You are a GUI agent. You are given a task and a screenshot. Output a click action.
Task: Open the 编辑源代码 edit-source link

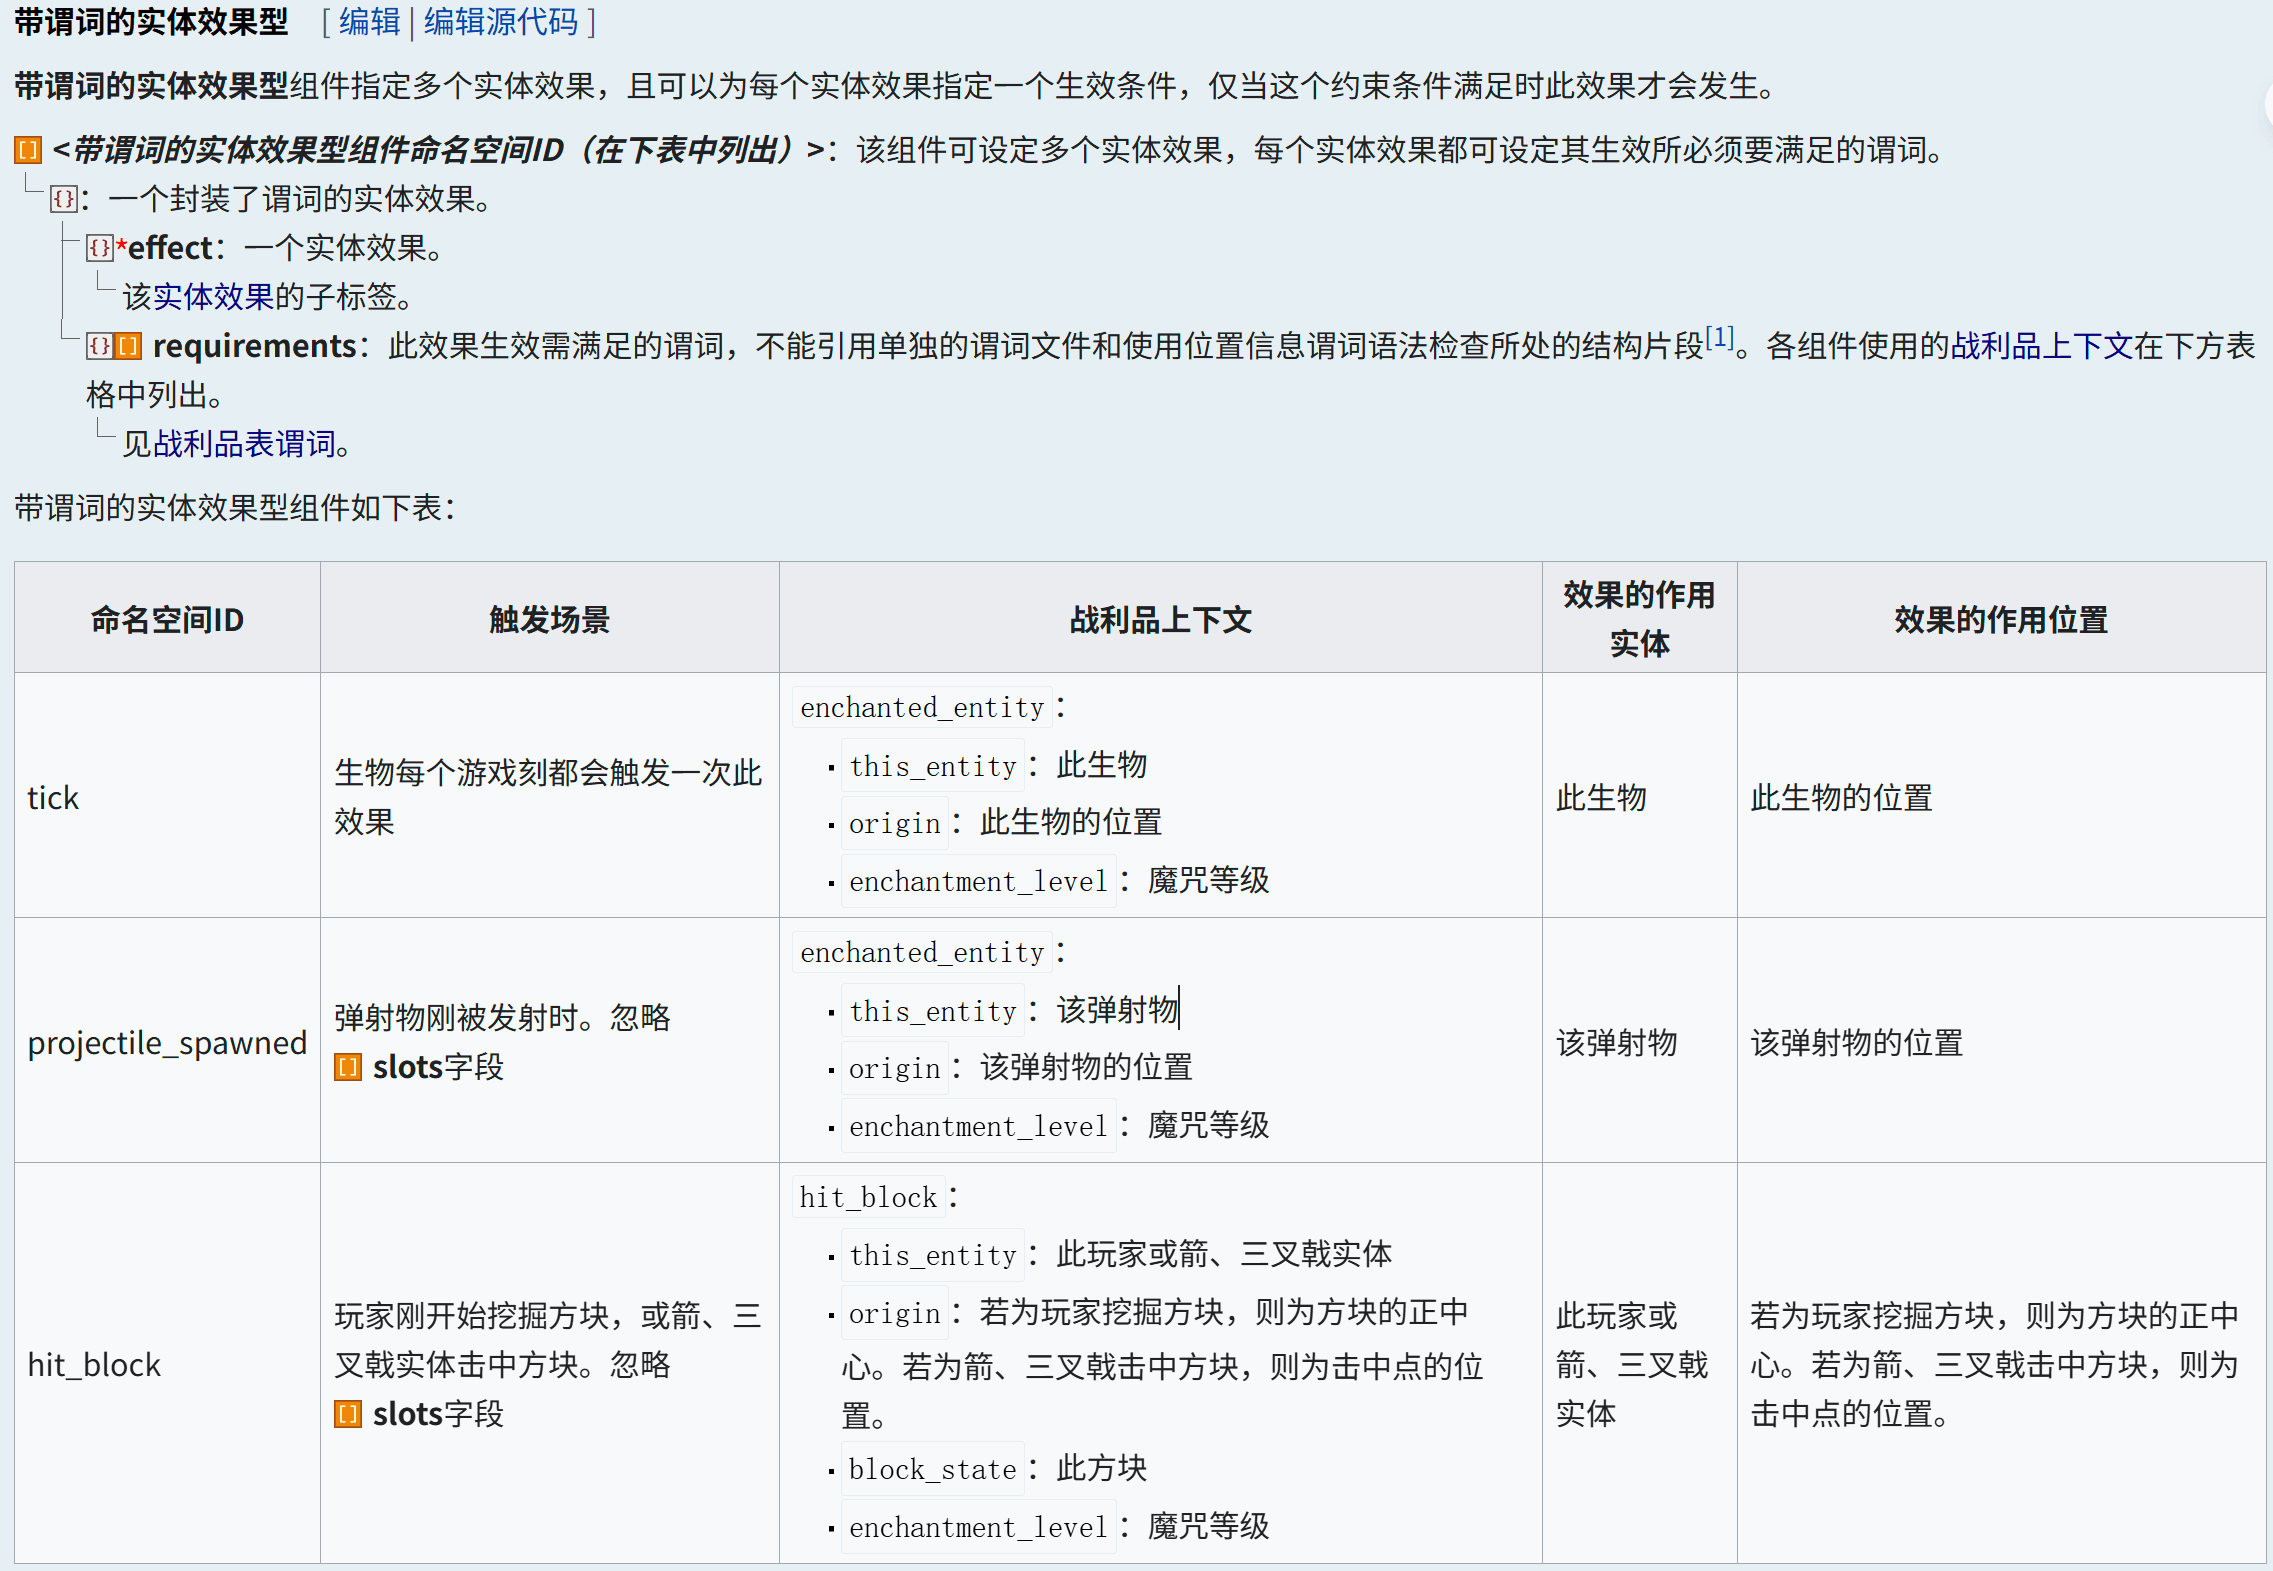[x=501, y=21]
